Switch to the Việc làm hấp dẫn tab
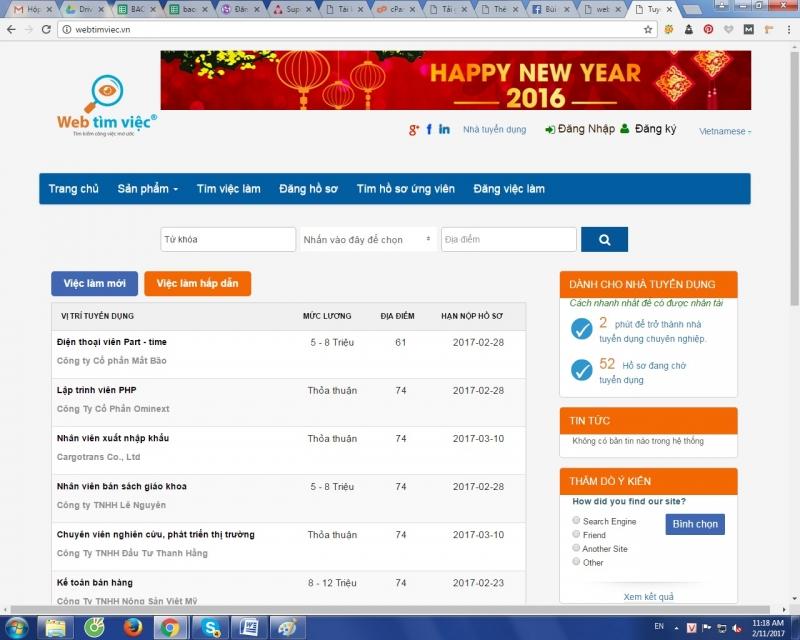800x640 pixels. point(197,284)
